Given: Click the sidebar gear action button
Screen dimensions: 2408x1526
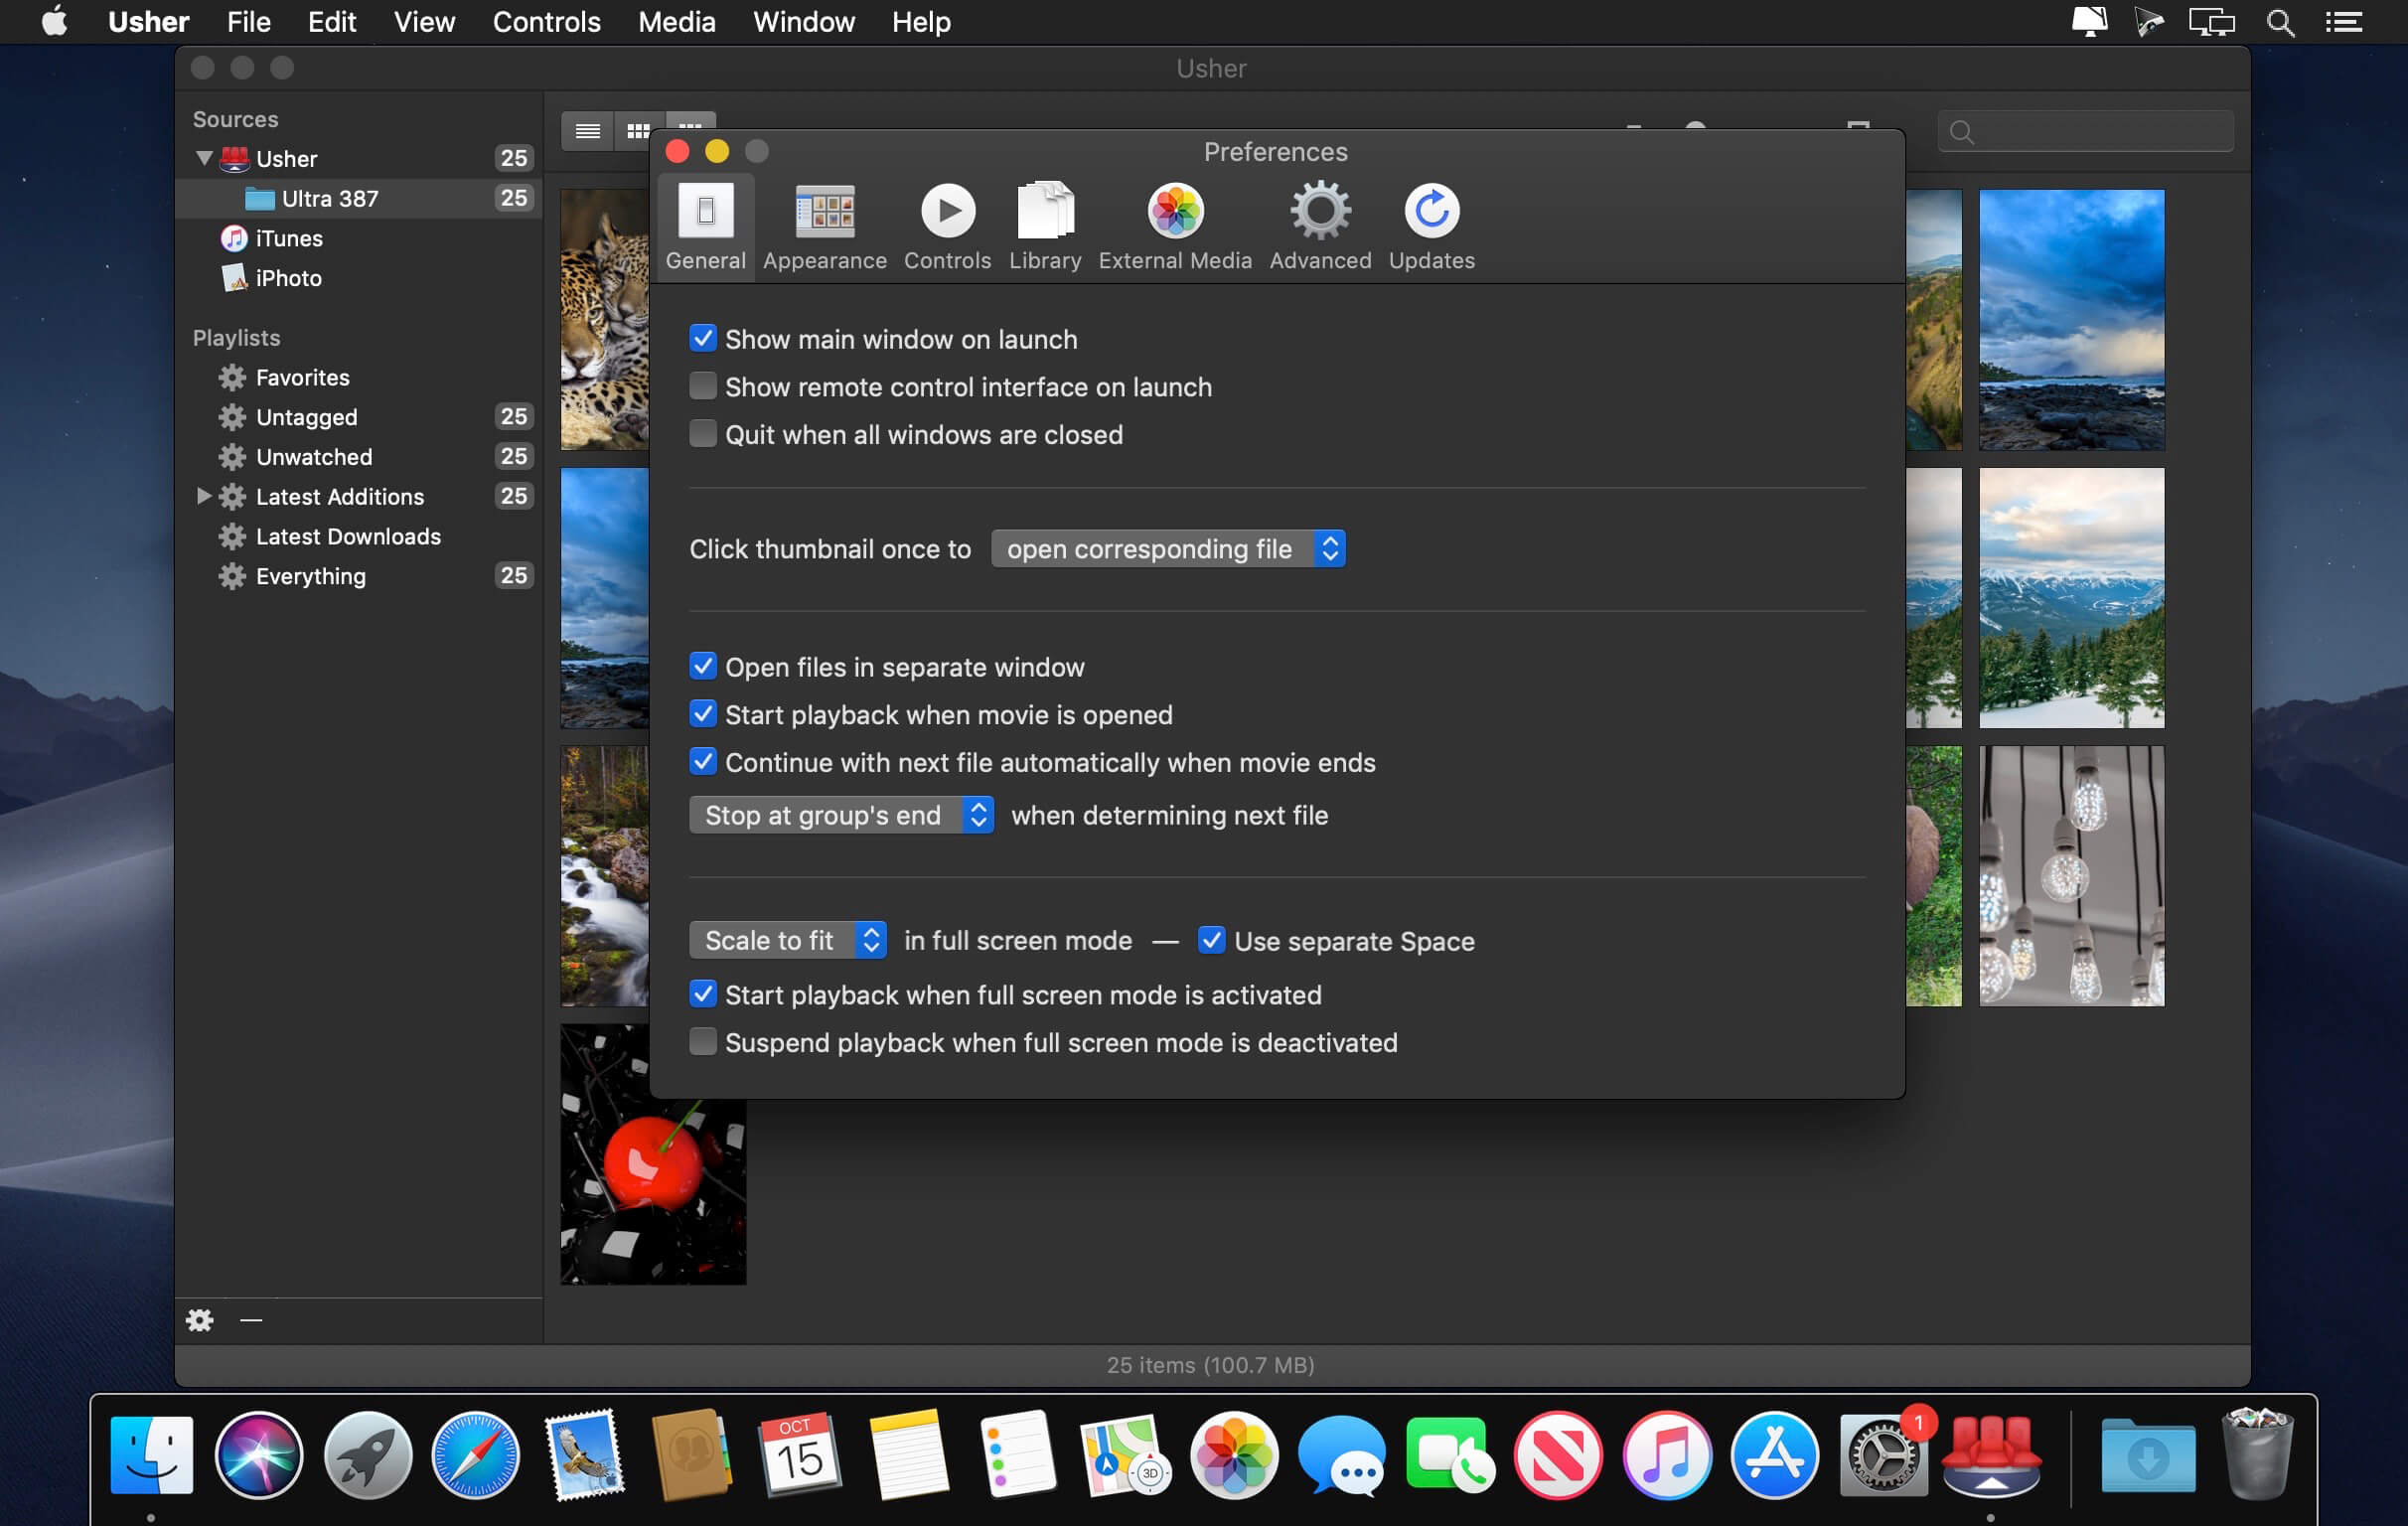Looking at the screenshot, I should tap(200, 1320).
